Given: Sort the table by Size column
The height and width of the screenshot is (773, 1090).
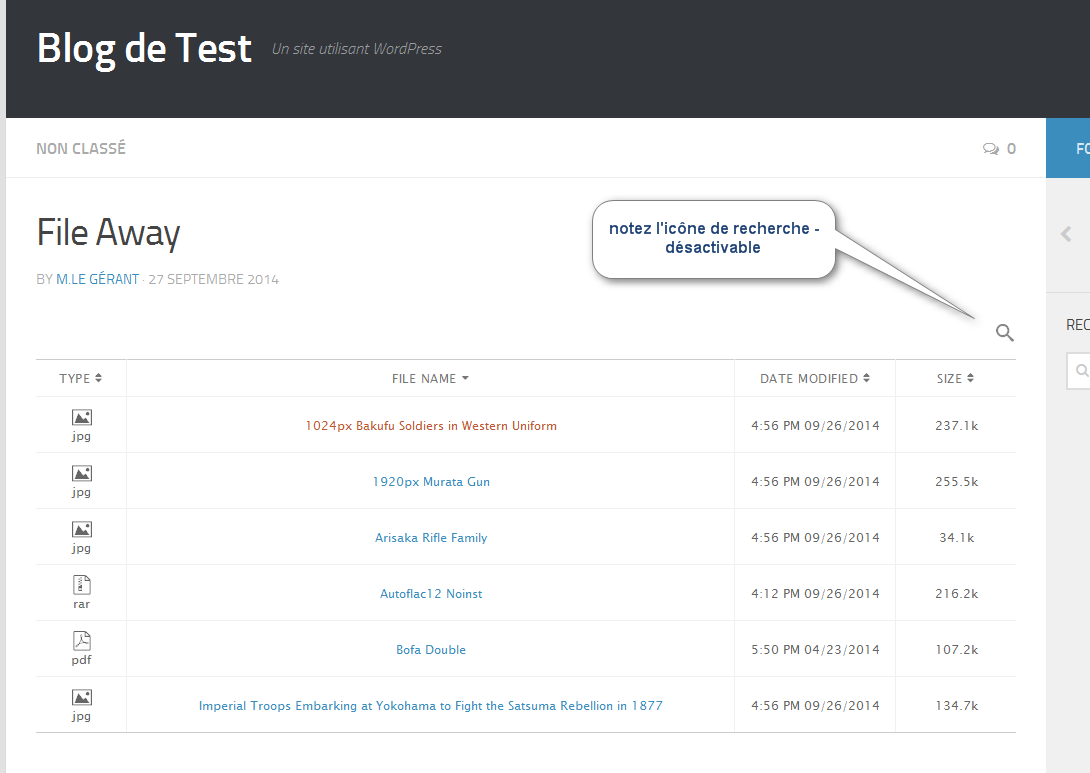Looking at the screenshot, I should (955, 378).
